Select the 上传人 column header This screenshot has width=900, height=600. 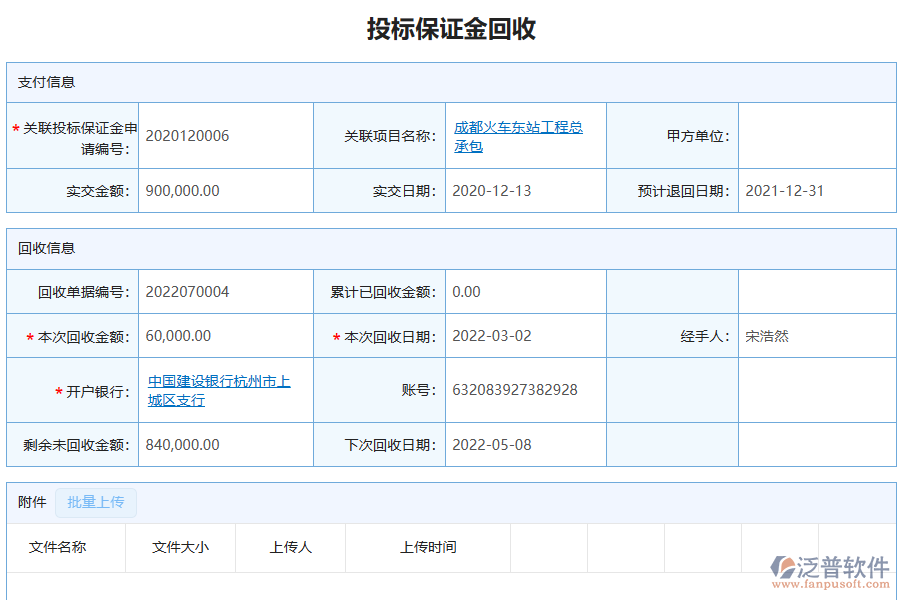pos(290,547)
